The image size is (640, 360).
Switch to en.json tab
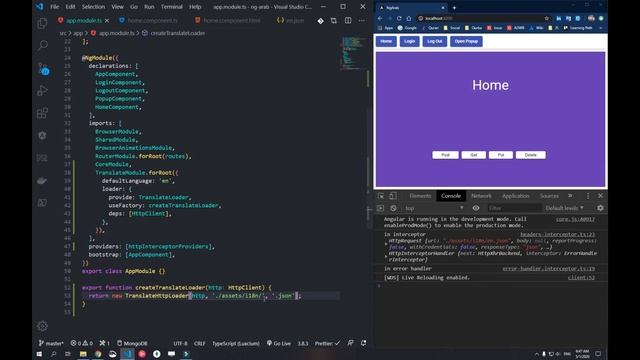coord(291,20)
